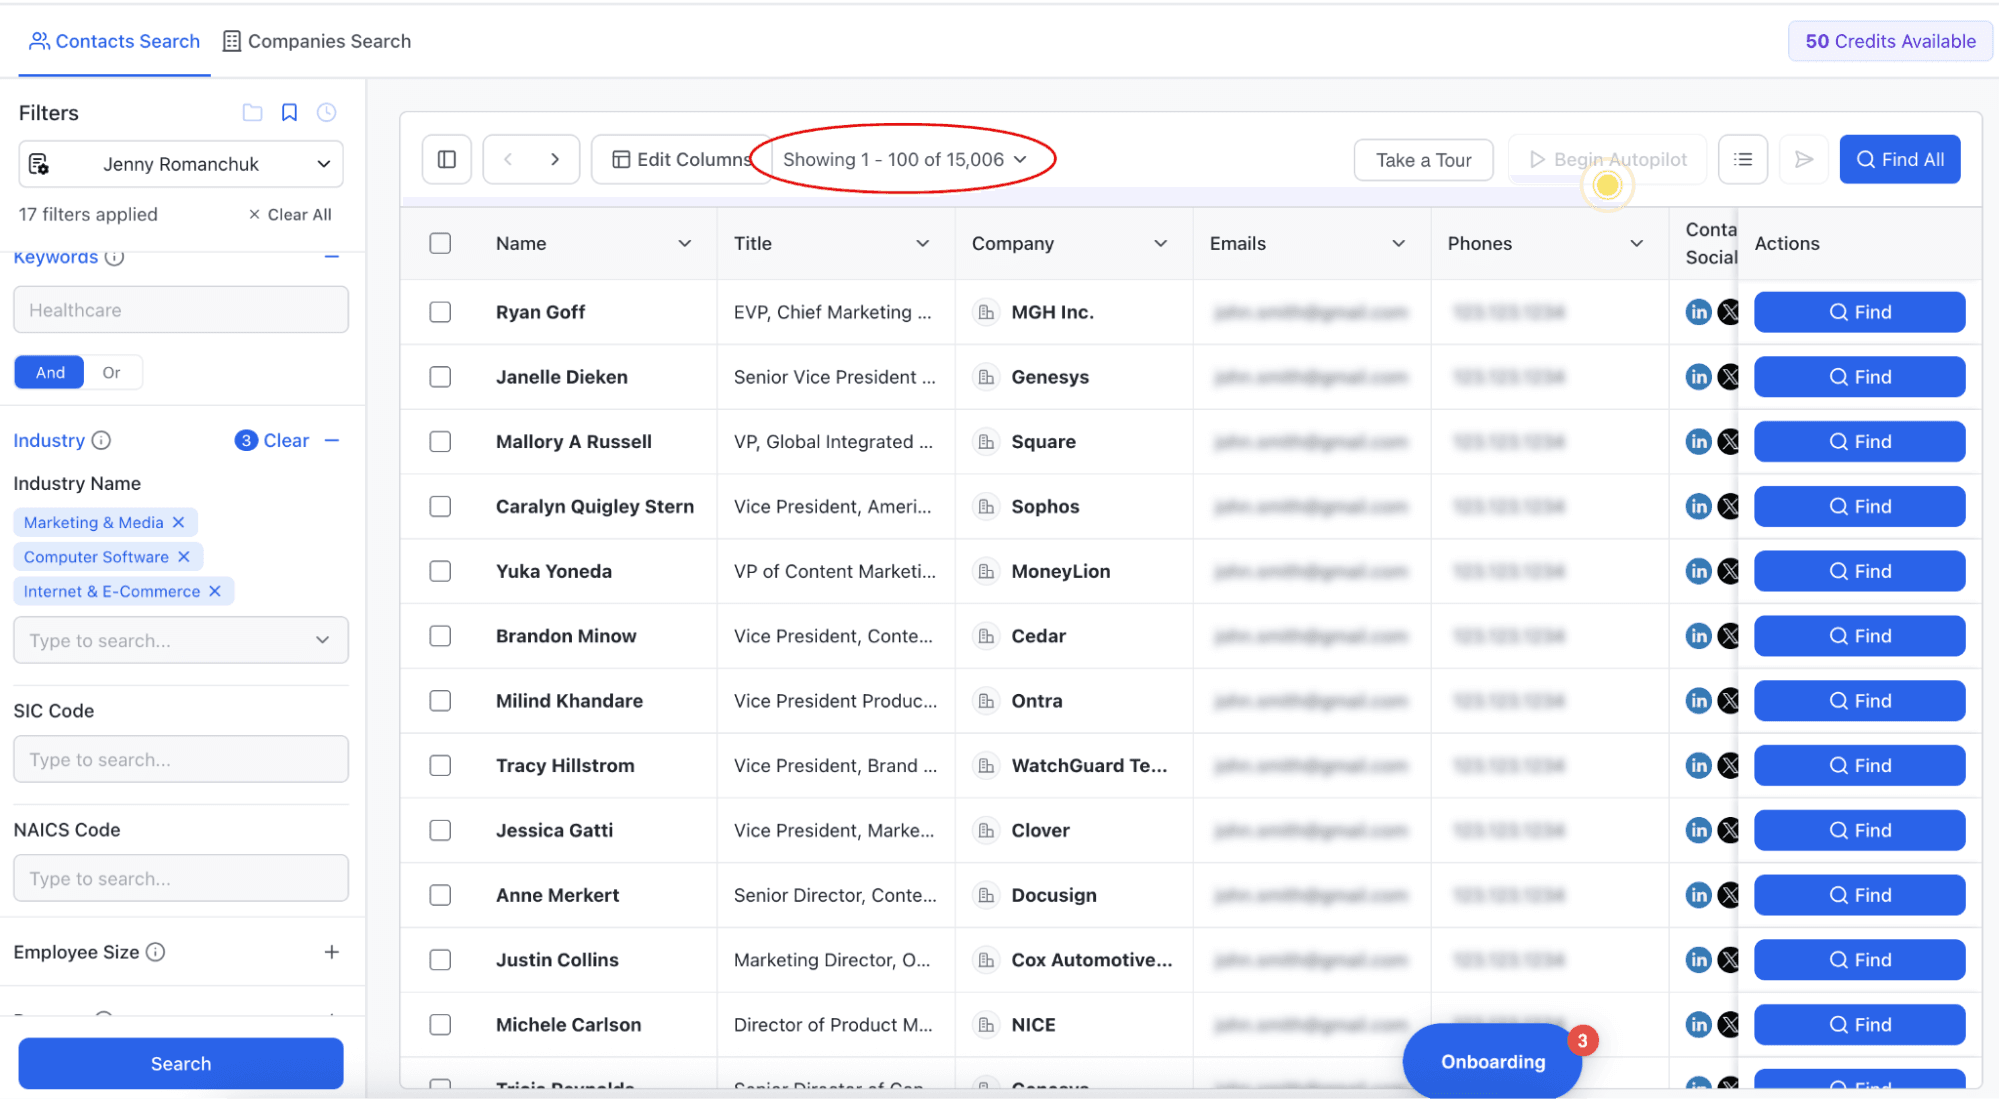The width and height of the screenshot is (1999, 1100).
Task: Open saved filter folders icon
Action: point(252,112)
